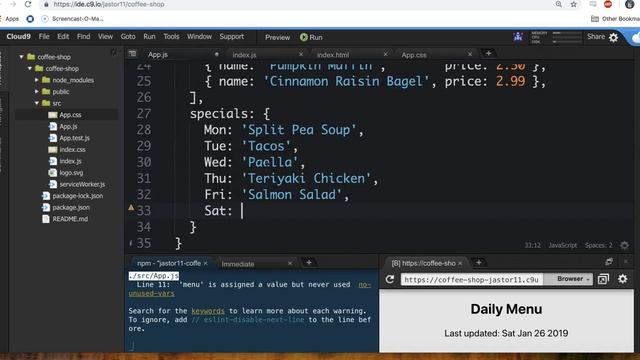Select README.md in the file tree
The height and width of the screenshot is (360, 640).
coord(70,219)
